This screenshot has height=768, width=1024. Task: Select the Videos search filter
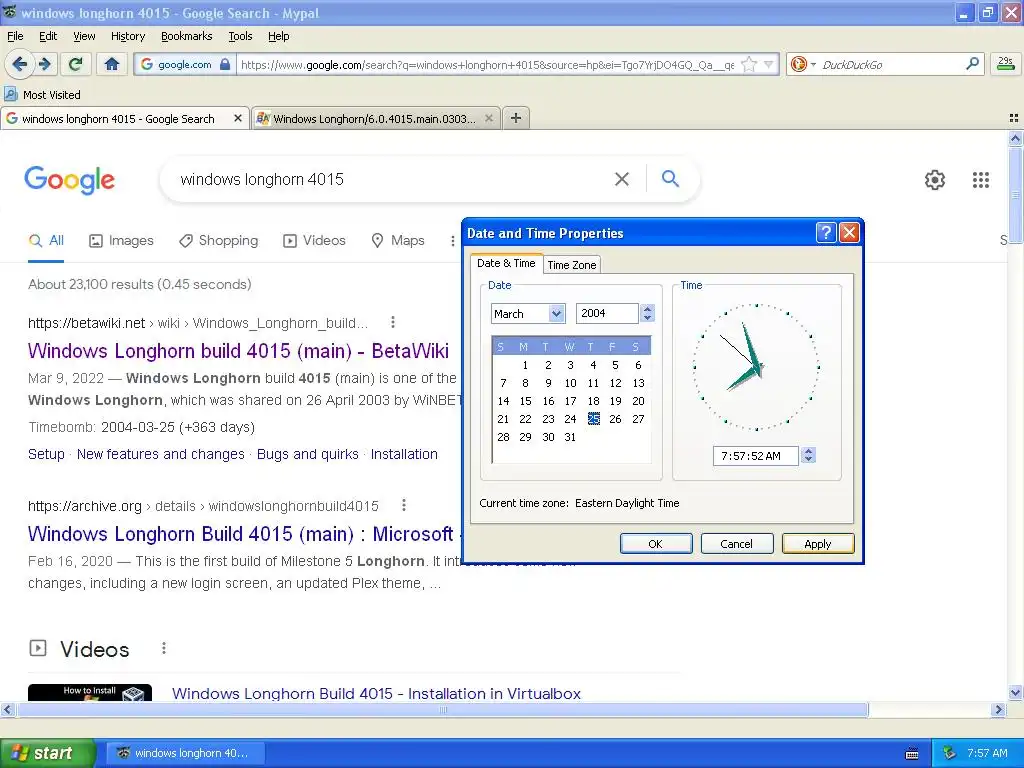click(314, 240)
